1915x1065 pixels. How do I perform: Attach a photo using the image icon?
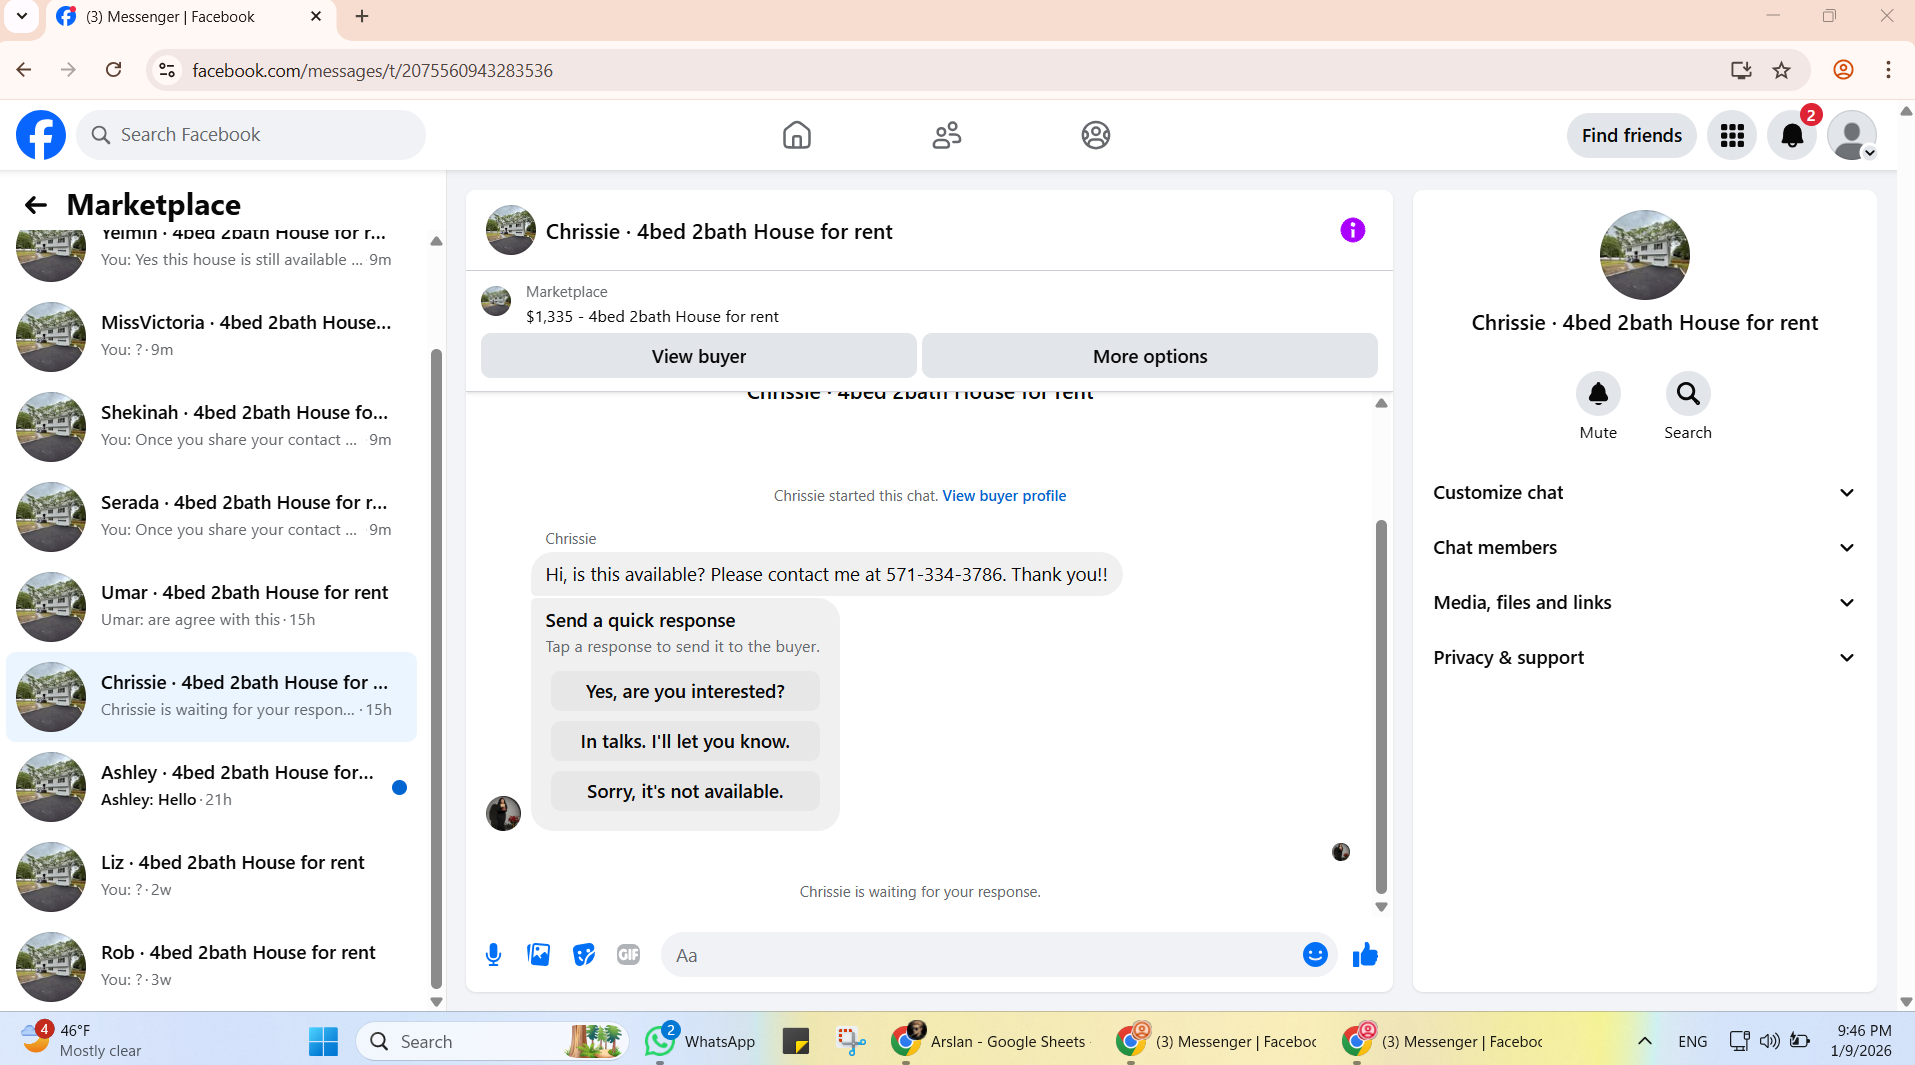point(539,955)
